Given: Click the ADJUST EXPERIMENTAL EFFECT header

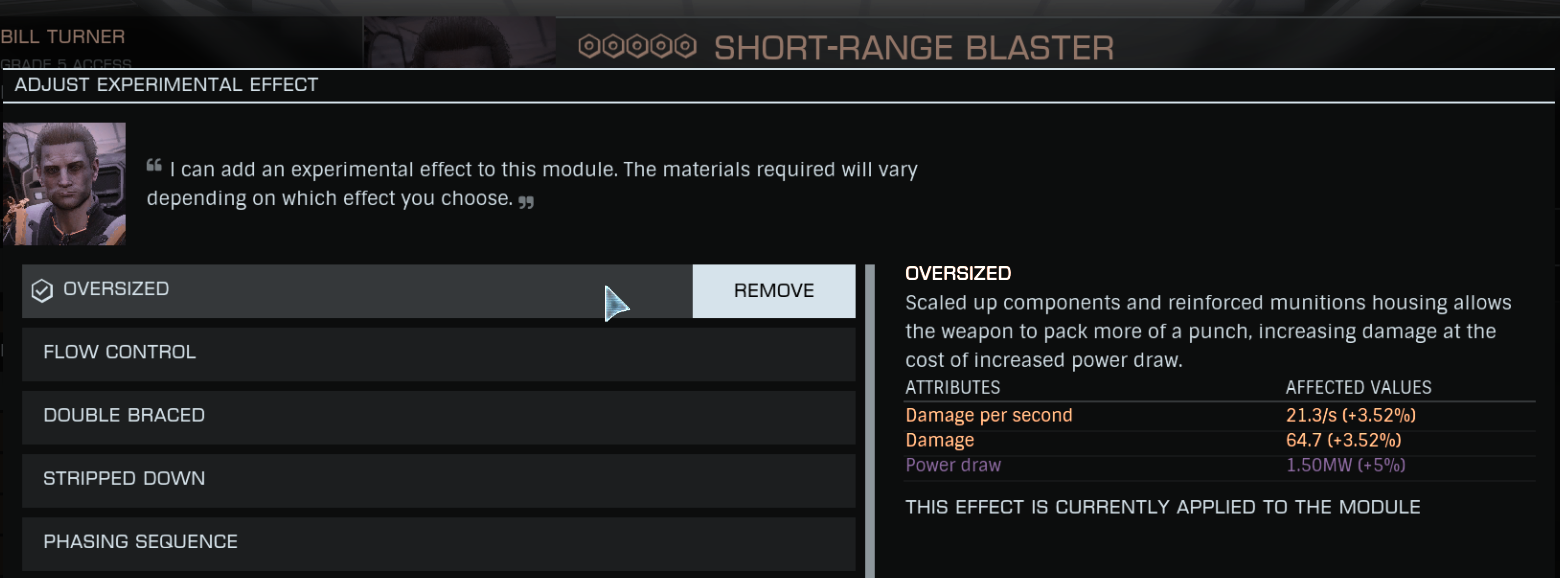Looking at the screenshot, I should 167,85.
